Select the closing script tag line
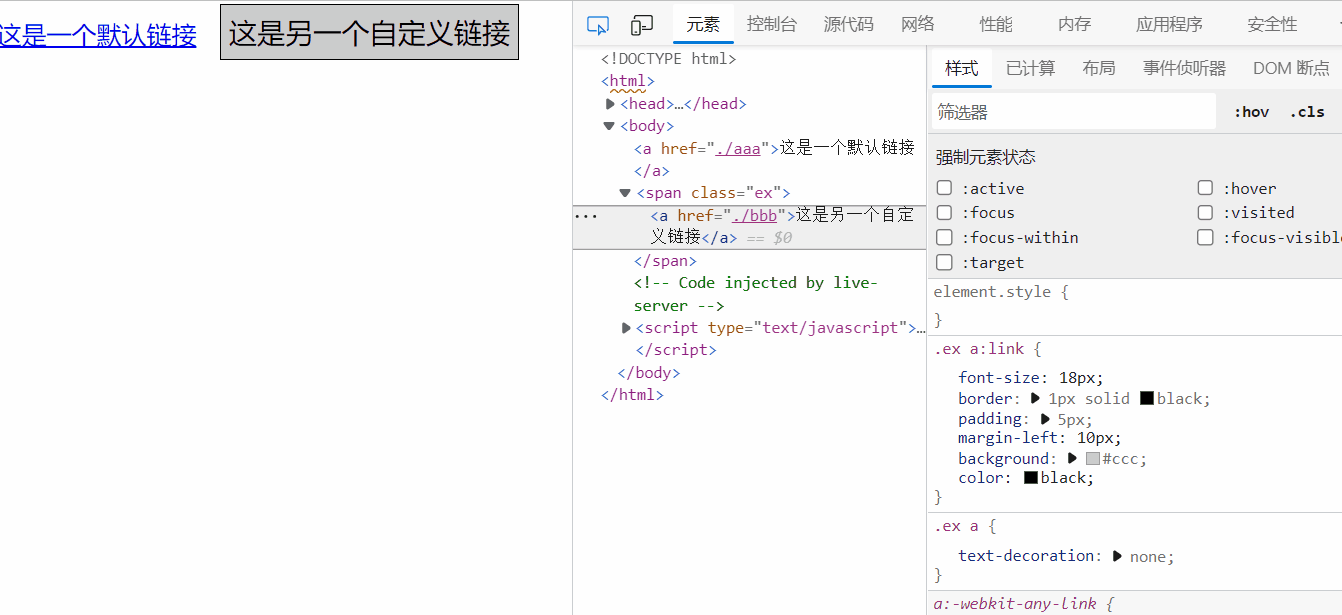The image size is (1342, 615). [676, 350]
